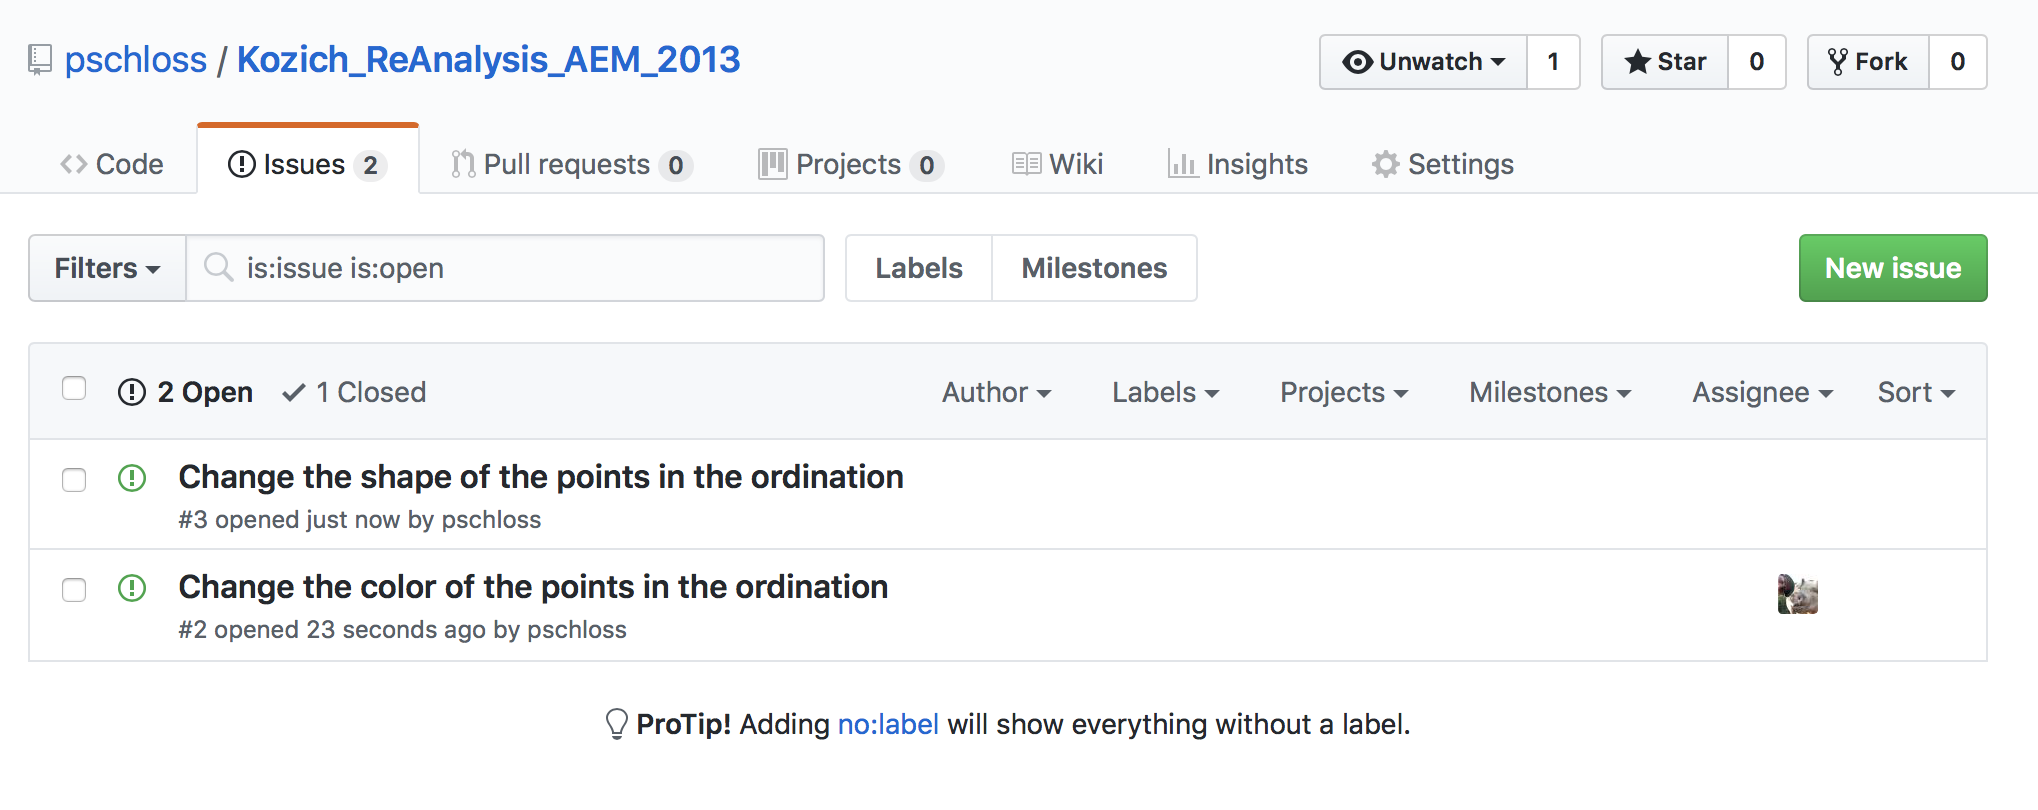The height and width of the screenshot is (810, 2038).
Task: Click the assignee avatar on issue #2
Action: click(1797, 594)
